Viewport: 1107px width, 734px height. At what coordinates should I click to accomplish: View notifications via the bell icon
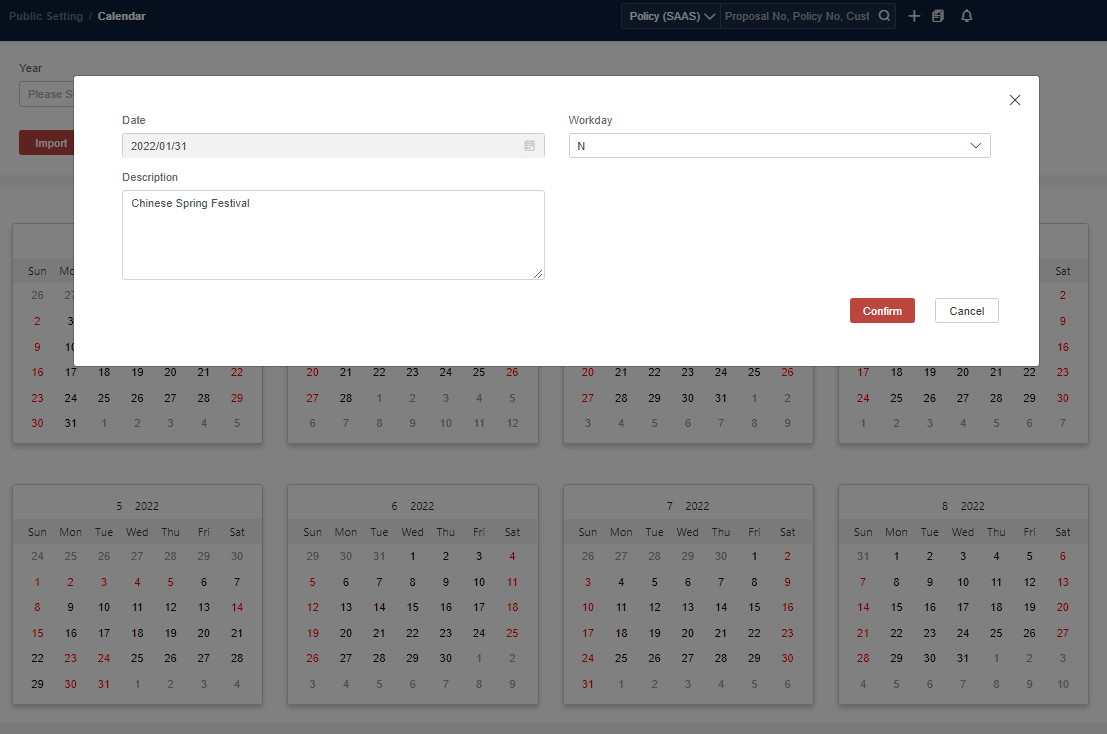966,16
